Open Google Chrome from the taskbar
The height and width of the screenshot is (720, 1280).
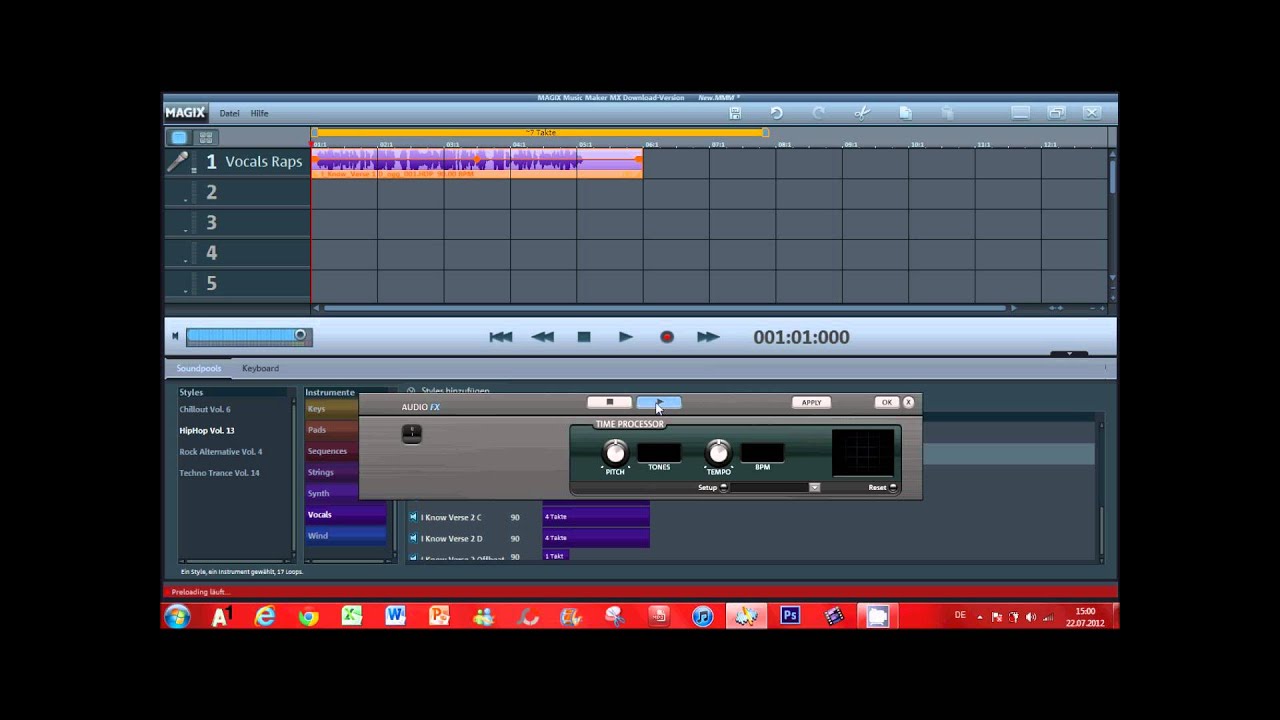pyautogui.click(x=308, y=616)
